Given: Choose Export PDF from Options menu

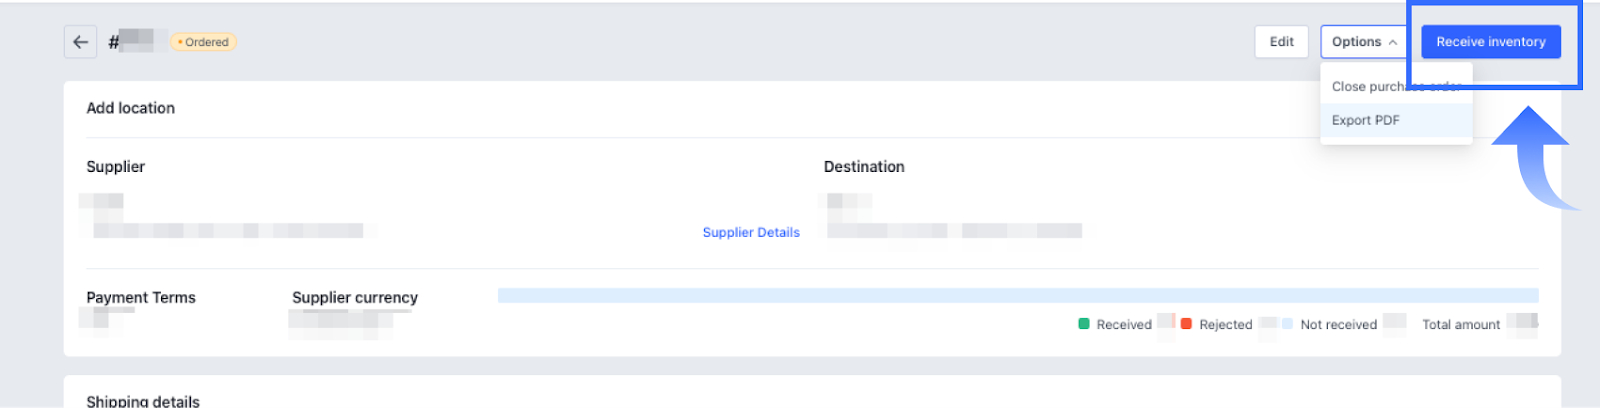Looking at the screenshot, I should pos(1366,120).
